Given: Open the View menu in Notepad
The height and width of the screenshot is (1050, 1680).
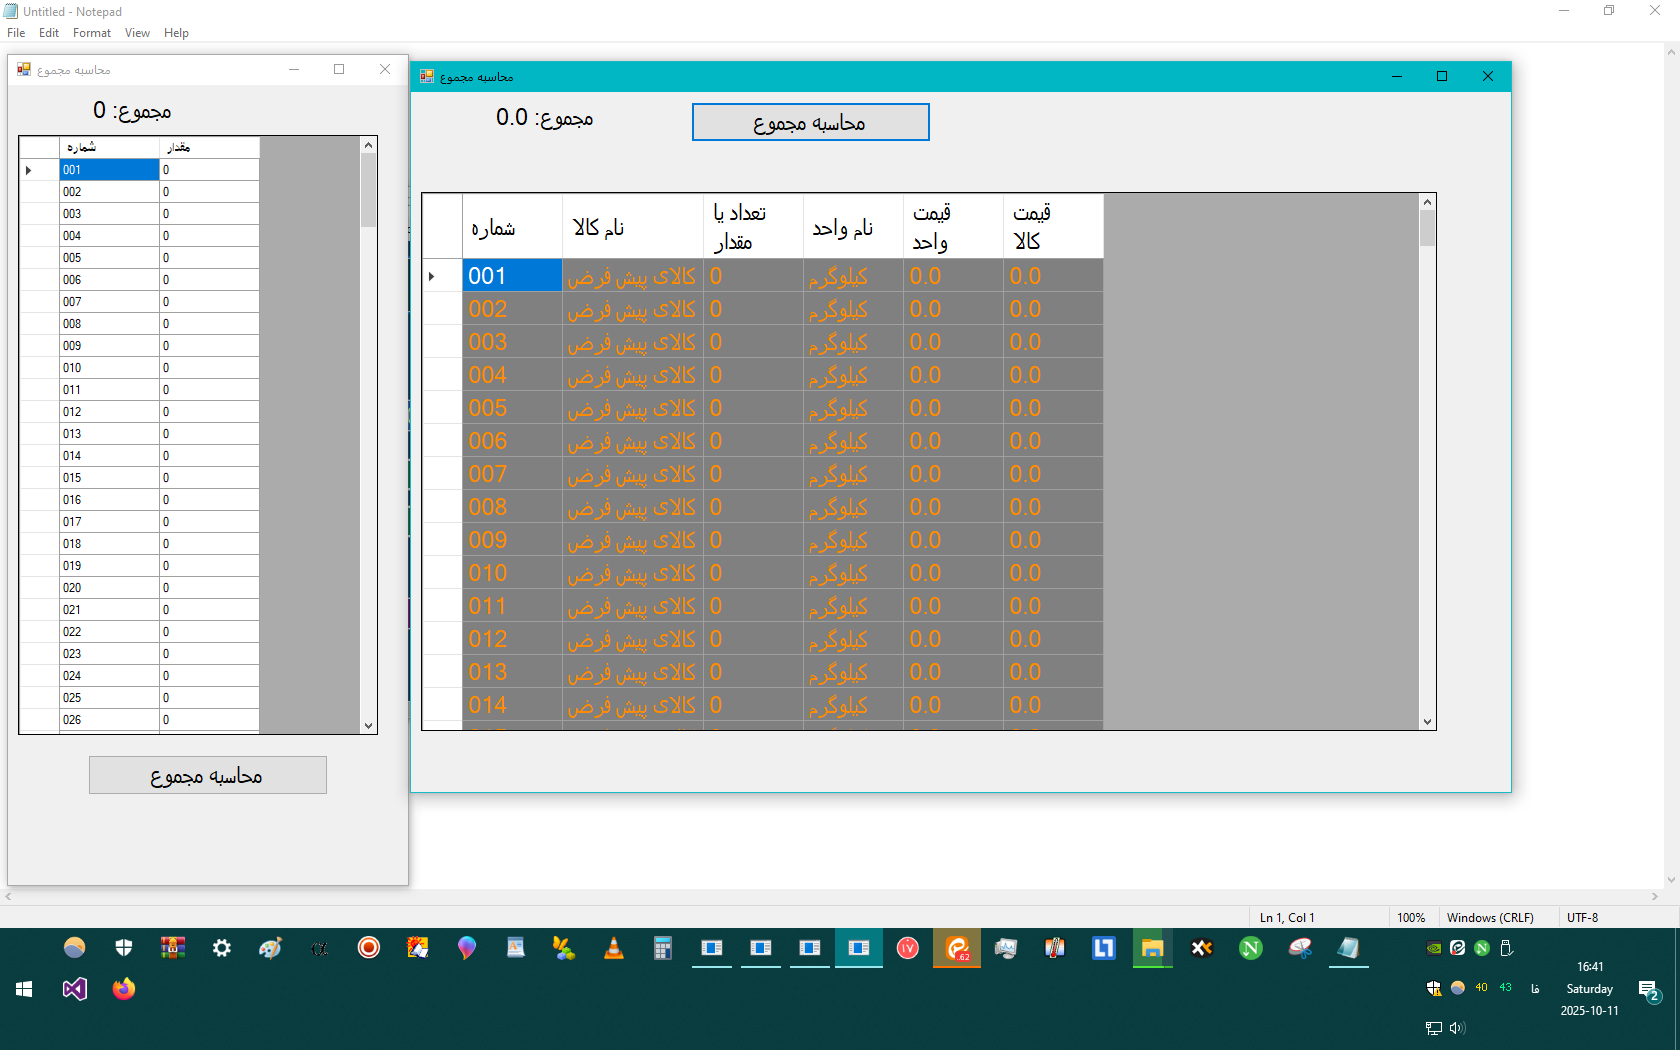Looking at the screenshot, I should (137, 33).
